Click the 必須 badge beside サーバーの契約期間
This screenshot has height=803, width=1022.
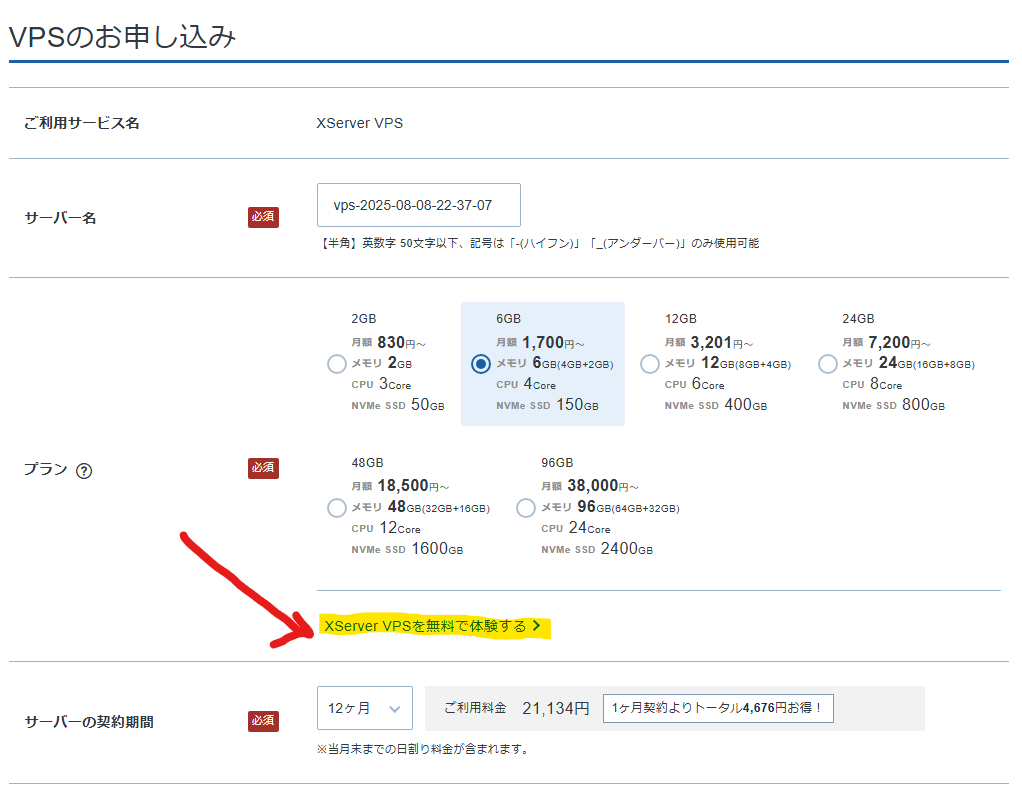coord(263,721)
